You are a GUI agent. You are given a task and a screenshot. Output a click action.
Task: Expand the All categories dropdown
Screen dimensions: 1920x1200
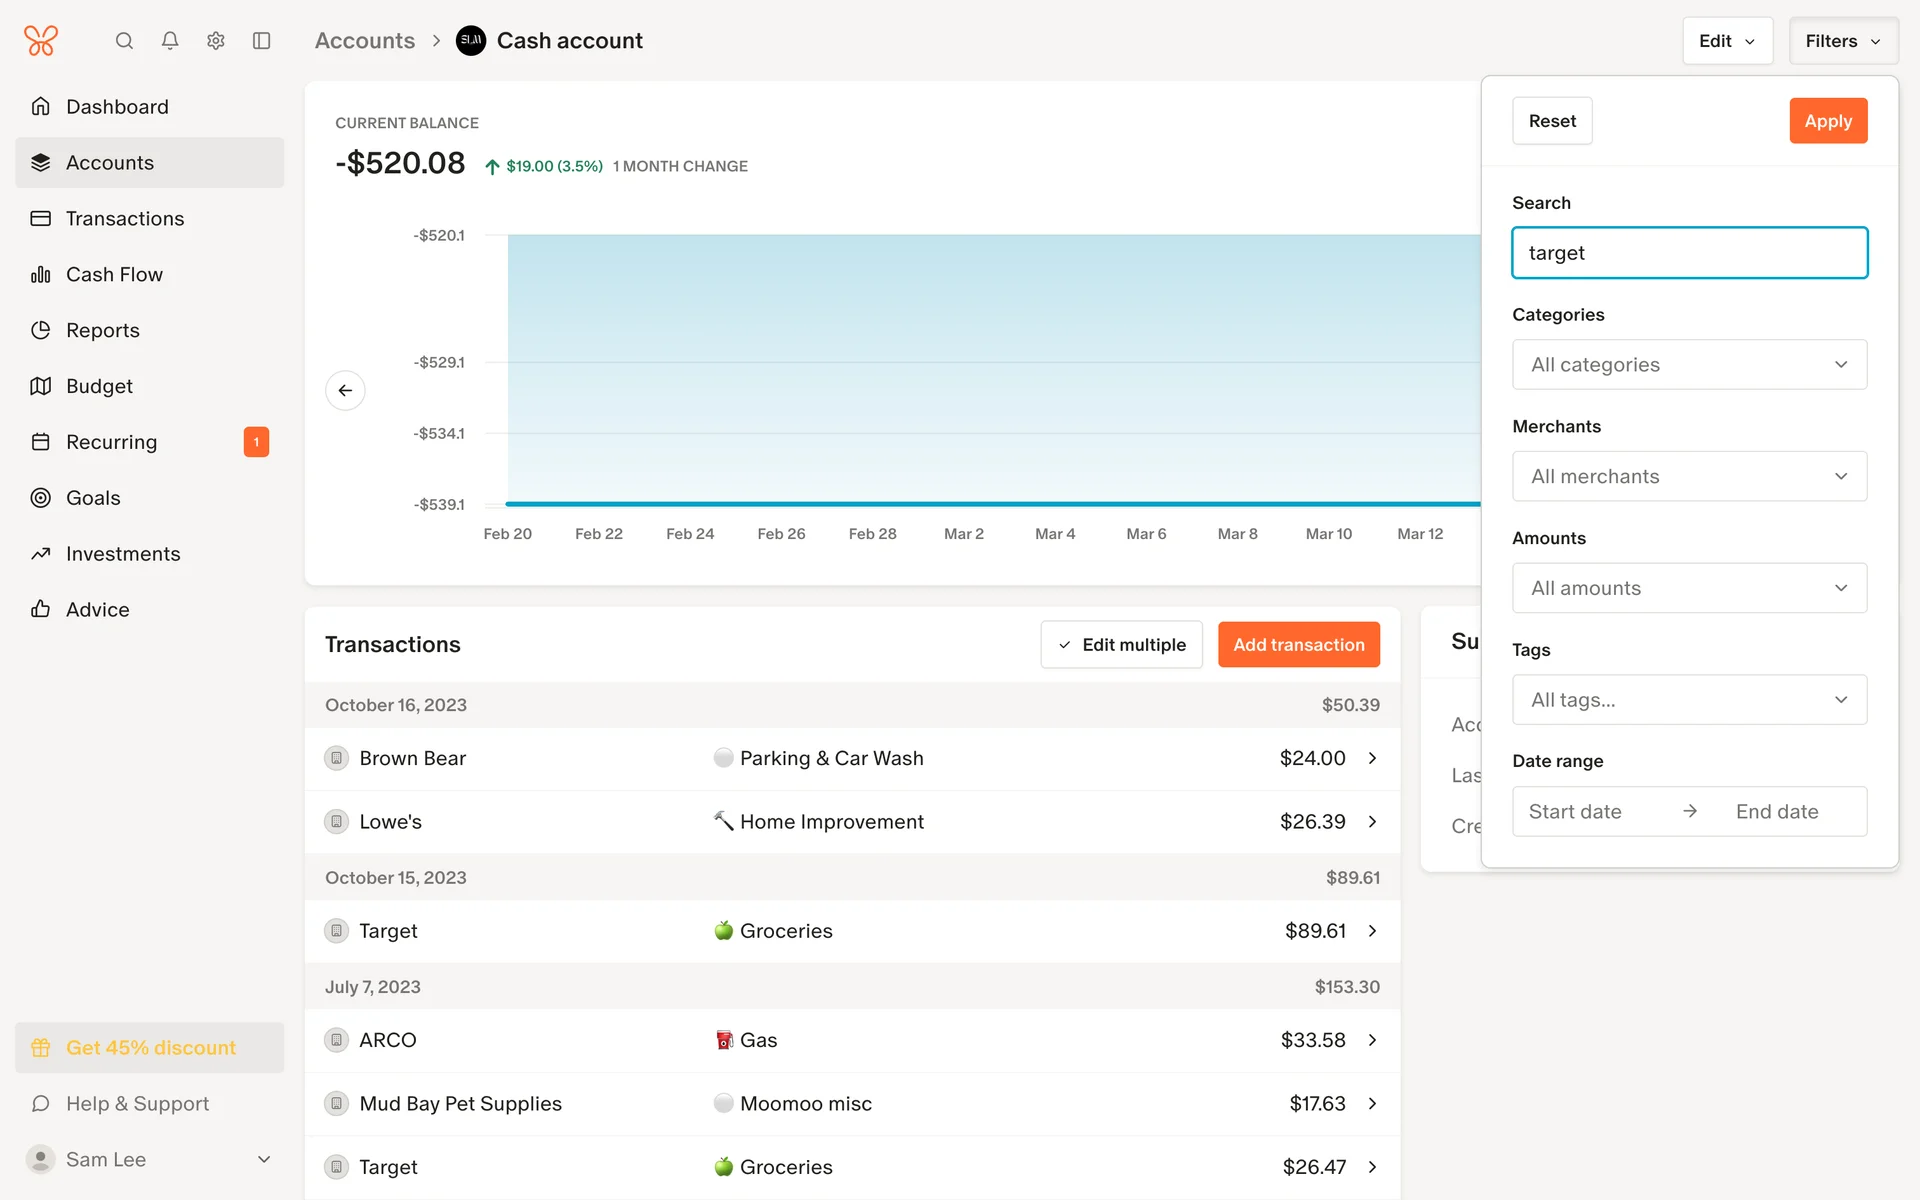(x=1689, y=365)
